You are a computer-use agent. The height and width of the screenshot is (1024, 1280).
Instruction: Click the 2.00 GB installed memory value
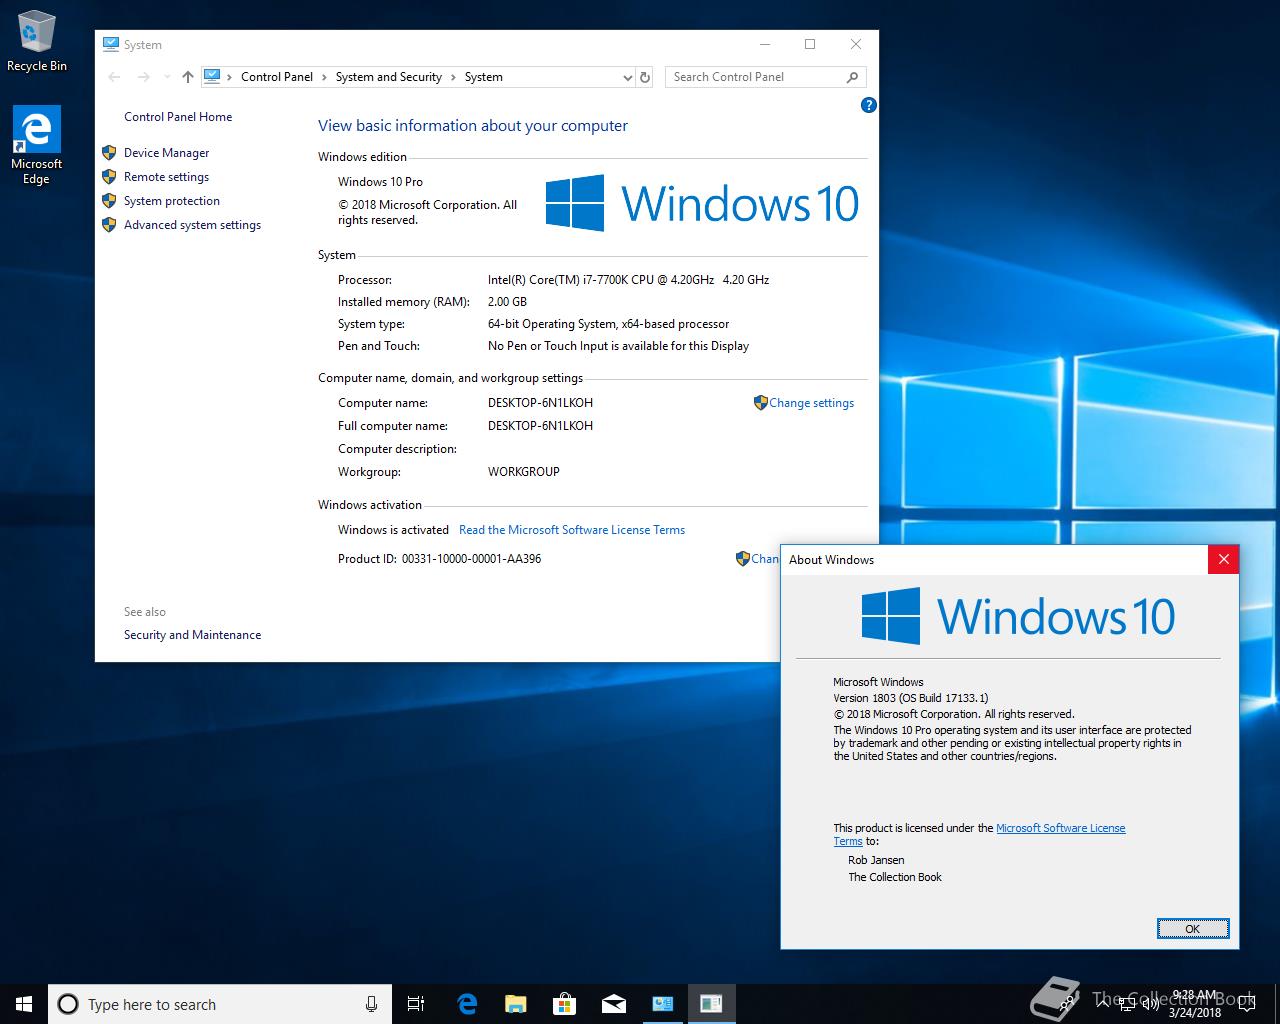coord(507,302)
